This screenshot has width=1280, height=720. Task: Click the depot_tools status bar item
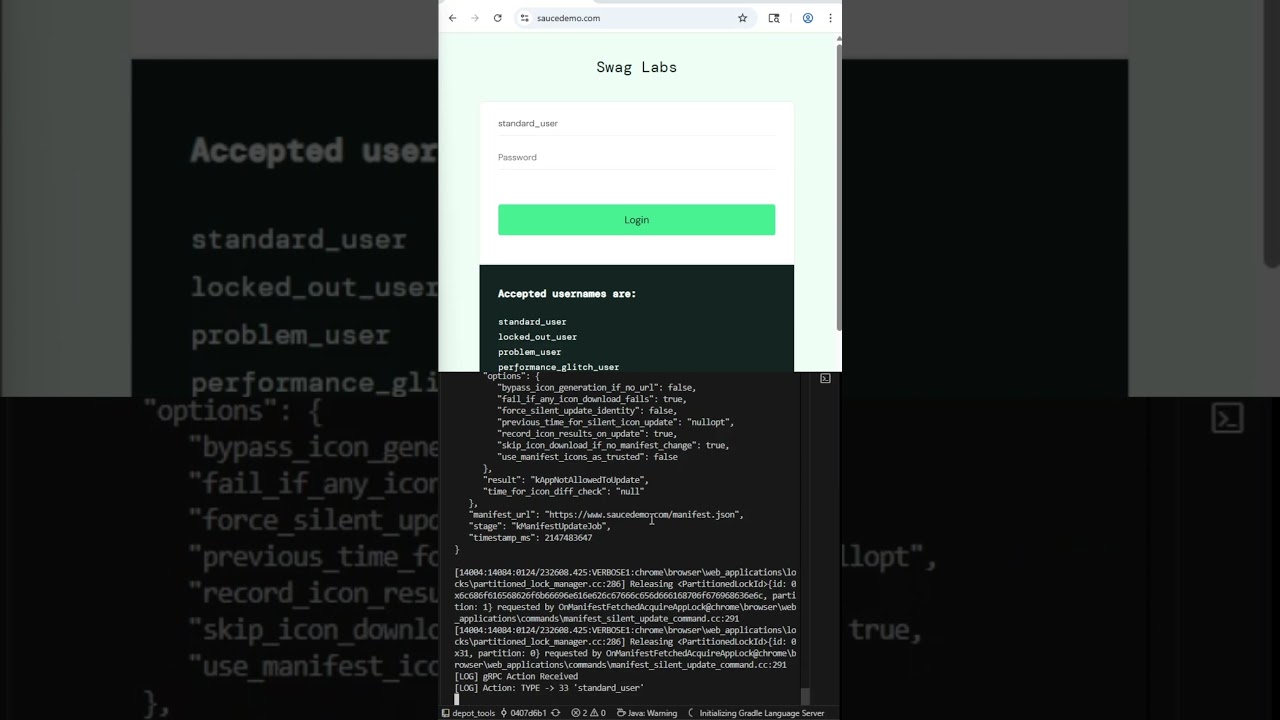coord(468,713)
